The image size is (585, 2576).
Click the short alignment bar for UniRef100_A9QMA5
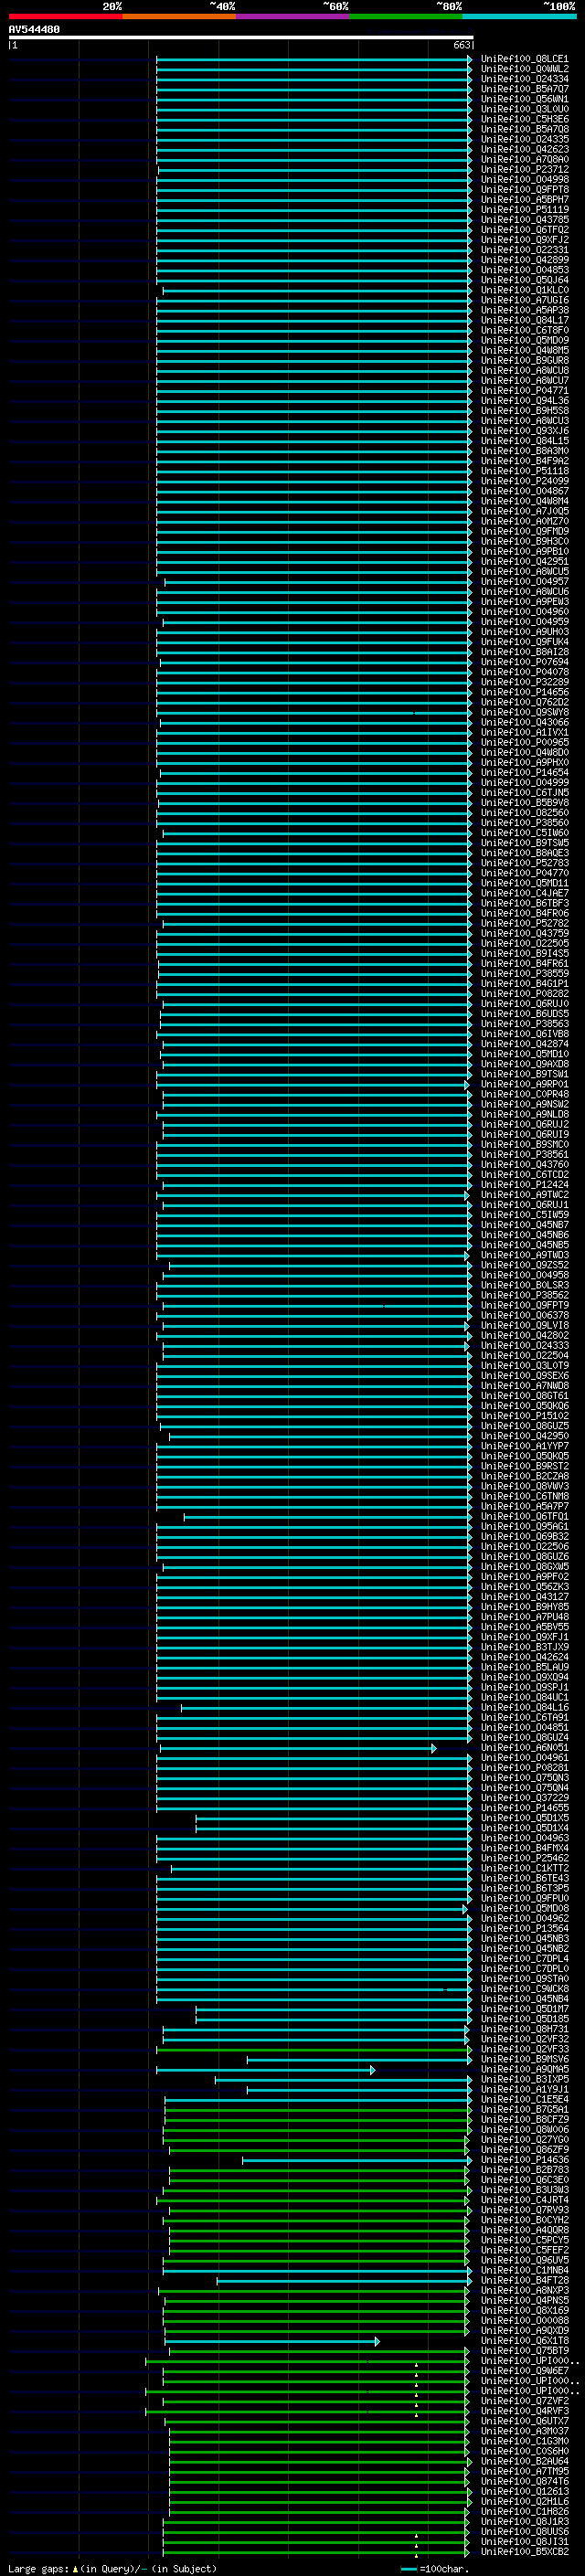265,2069
